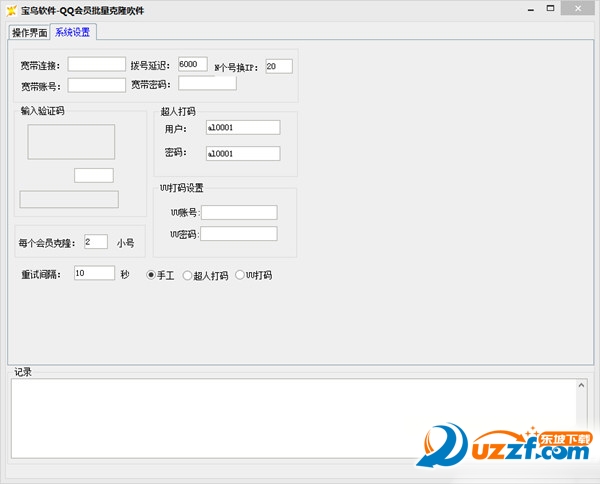Click the 记录 log scrollbar up arrow
The image size is (600, 484).
pyautogui.click(x=581, y=385)
